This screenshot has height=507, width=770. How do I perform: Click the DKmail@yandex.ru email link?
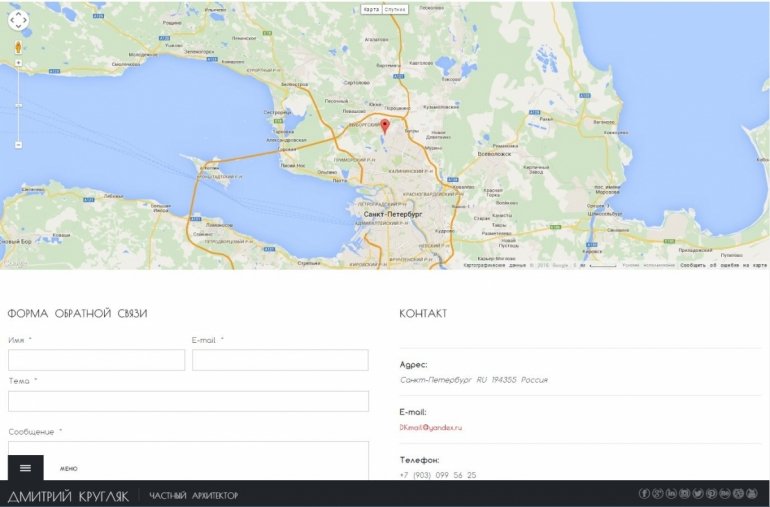[x=430, y=427]
